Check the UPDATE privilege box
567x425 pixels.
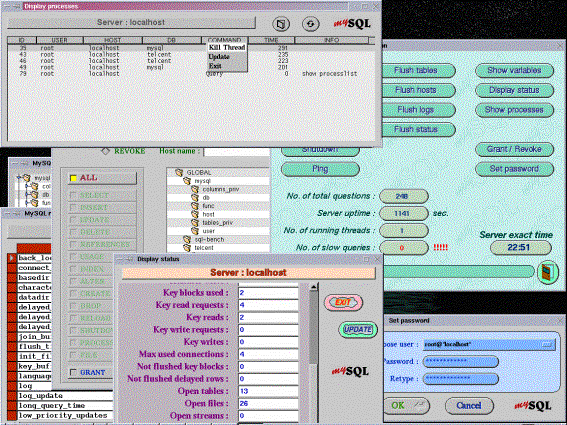point(73,220)
